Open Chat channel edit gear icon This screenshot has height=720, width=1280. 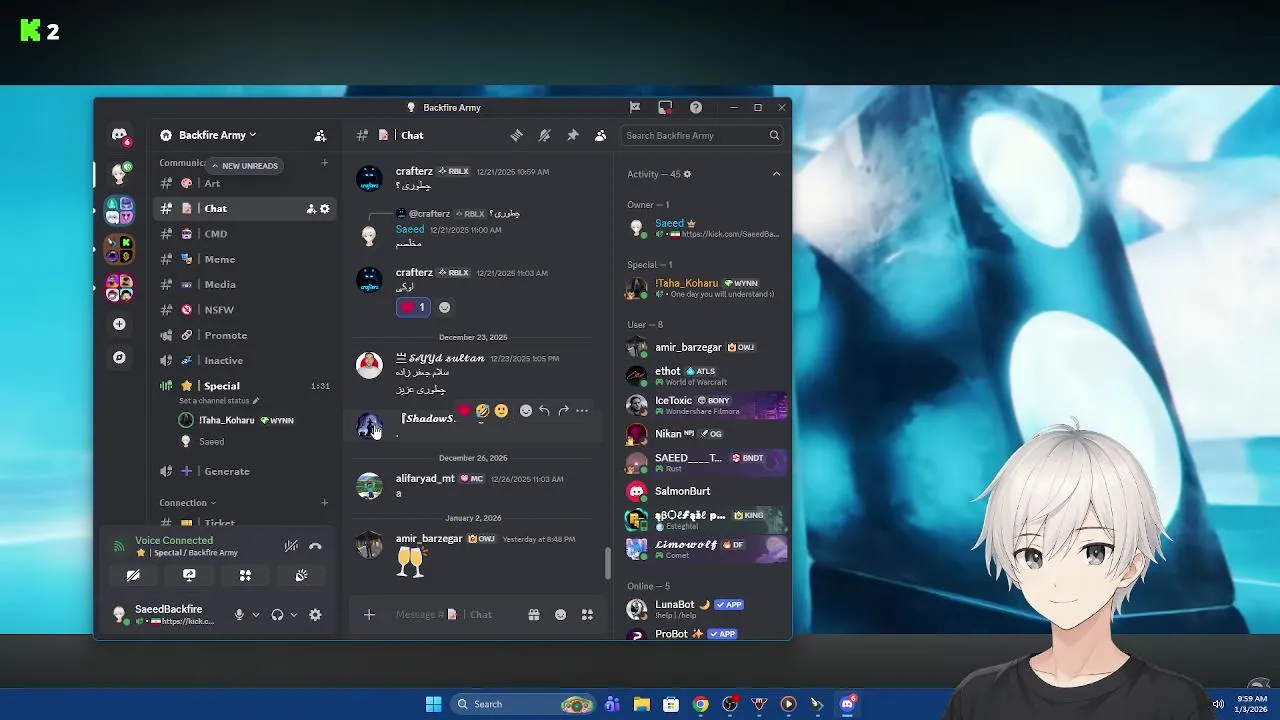pyautogui.click(x=324, y=209)
